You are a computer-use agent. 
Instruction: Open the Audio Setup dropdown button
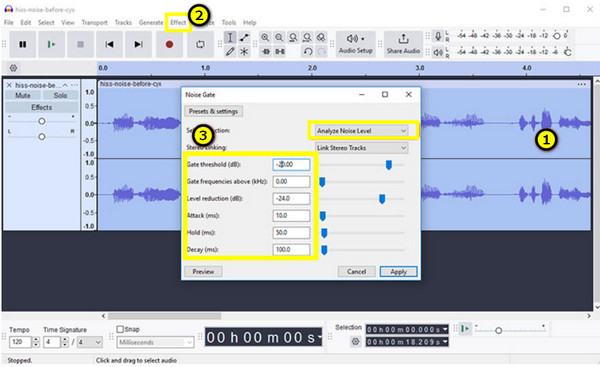coord(355,44)
